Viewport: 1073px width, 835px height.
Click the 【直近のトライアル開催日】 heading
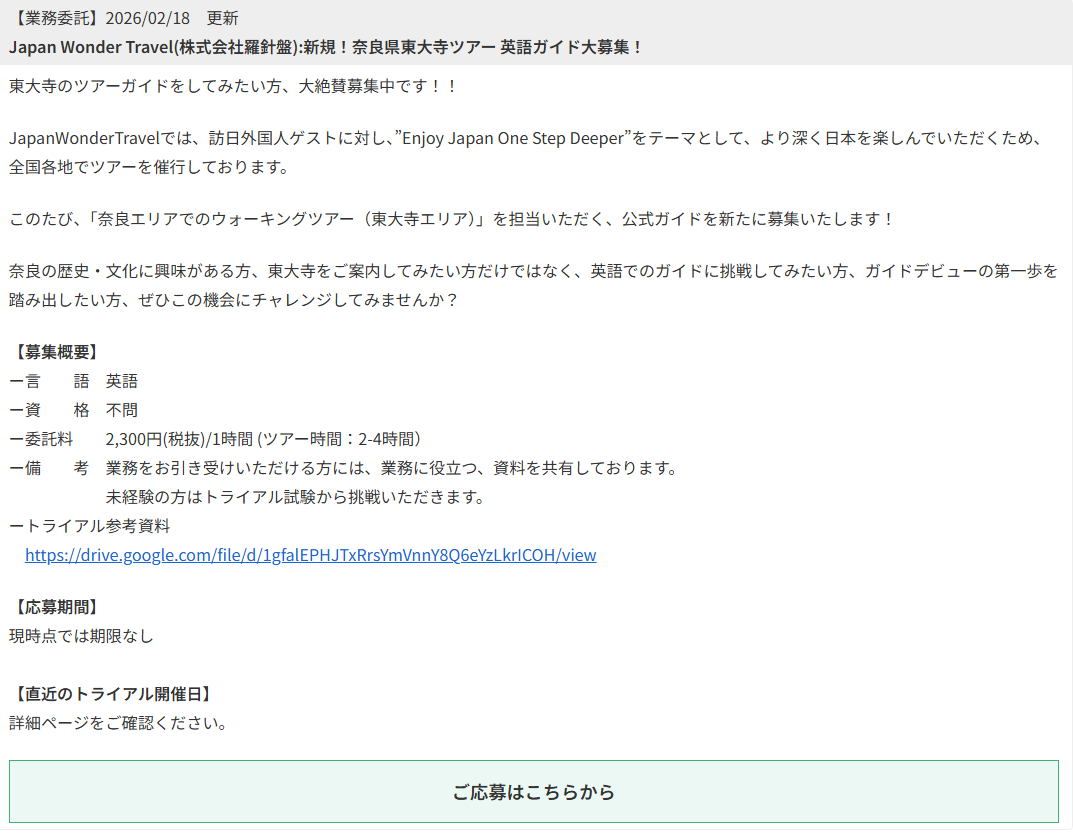pyautogui.click(x=113, y=694)
